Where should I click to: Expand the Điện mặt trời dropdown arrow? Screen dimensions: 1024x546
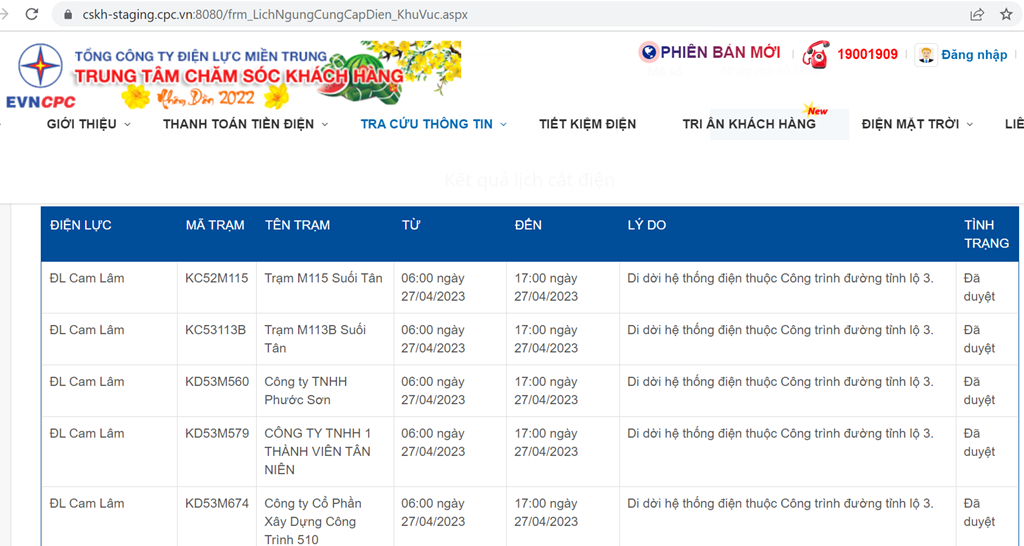[x=970, y=125]
